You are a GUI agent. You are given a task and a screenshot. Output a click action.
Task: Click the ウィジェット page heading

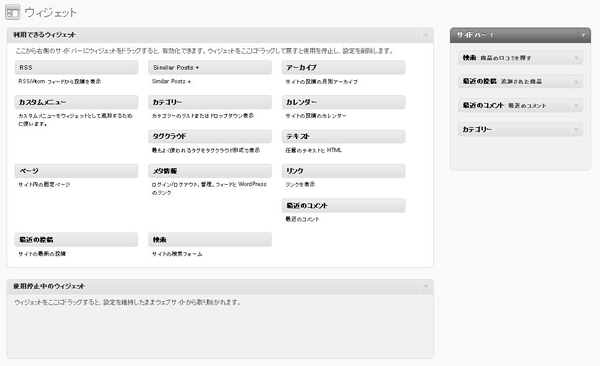coord(51,12)
